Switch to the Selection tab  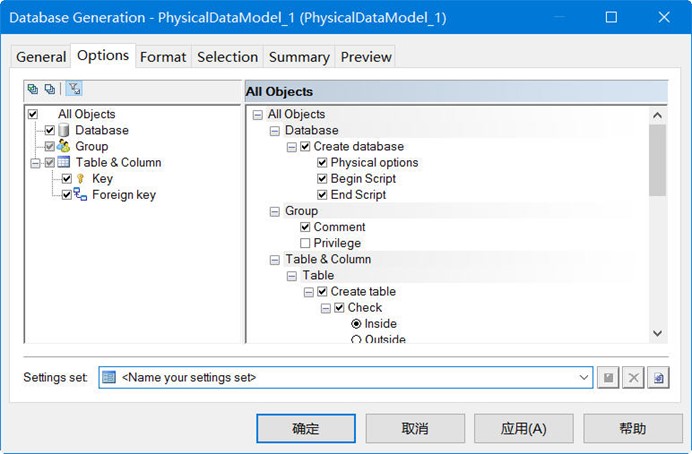(227, 57)
